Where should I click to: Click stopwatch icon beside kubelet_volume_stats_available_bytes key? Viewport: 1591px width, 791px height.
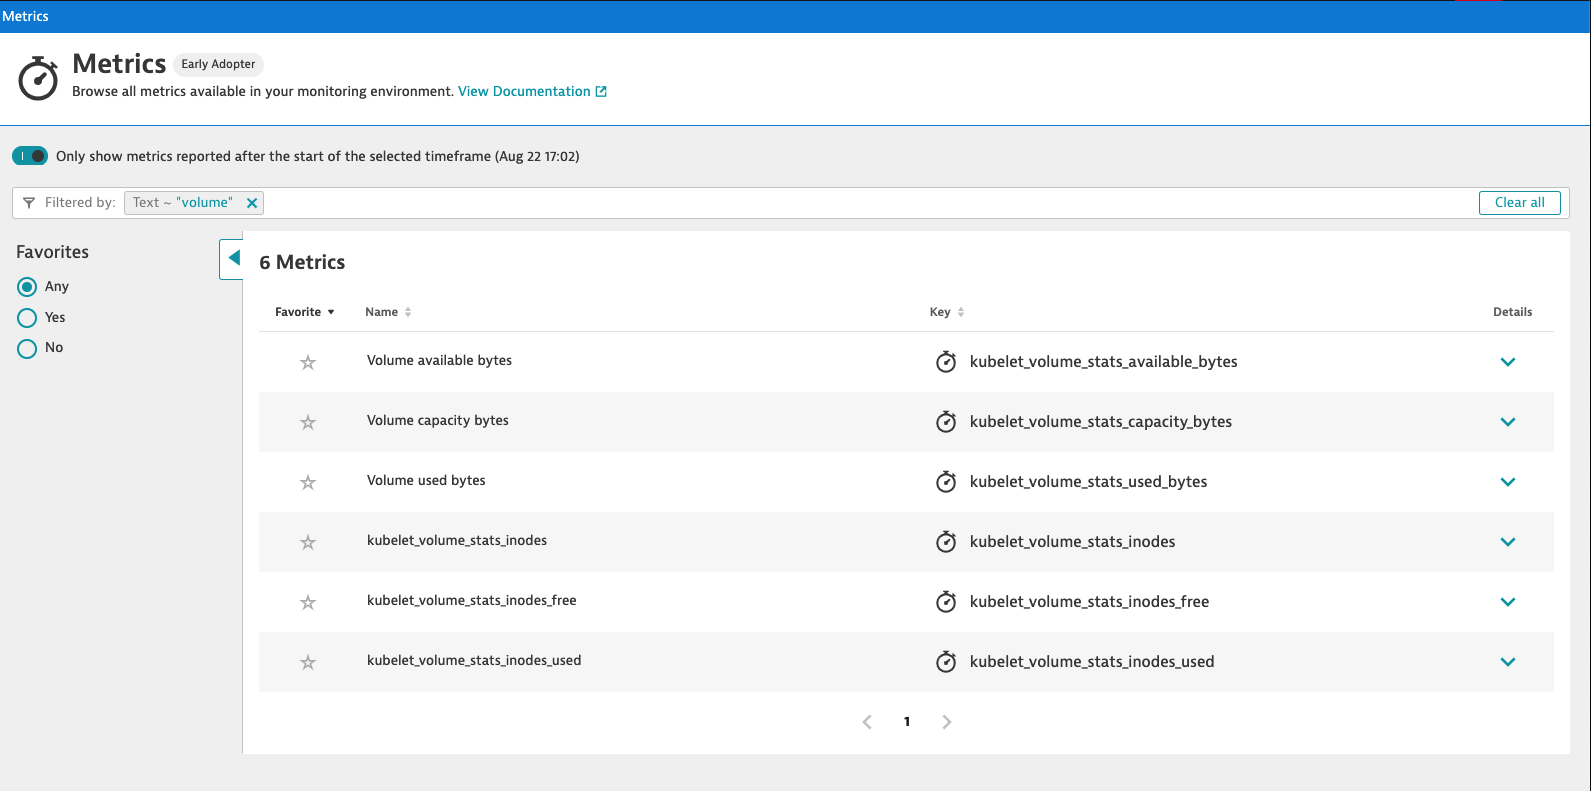[x=946, y=361]
